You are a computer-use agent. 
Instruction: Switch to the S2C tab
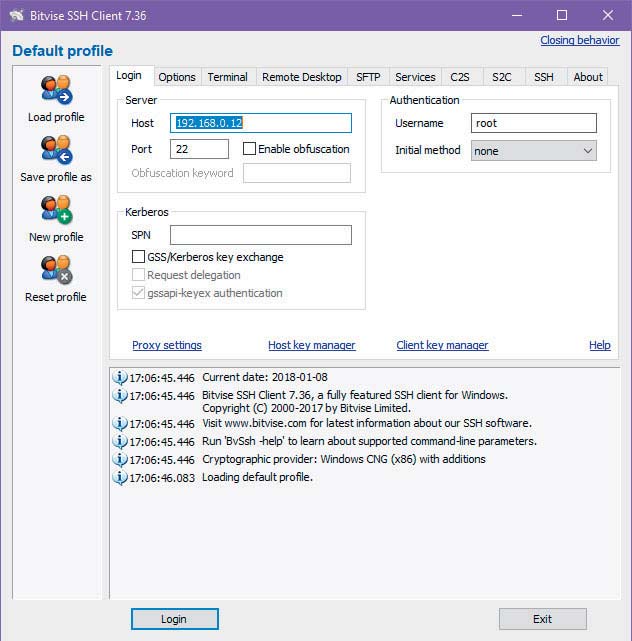pos(502,77)
